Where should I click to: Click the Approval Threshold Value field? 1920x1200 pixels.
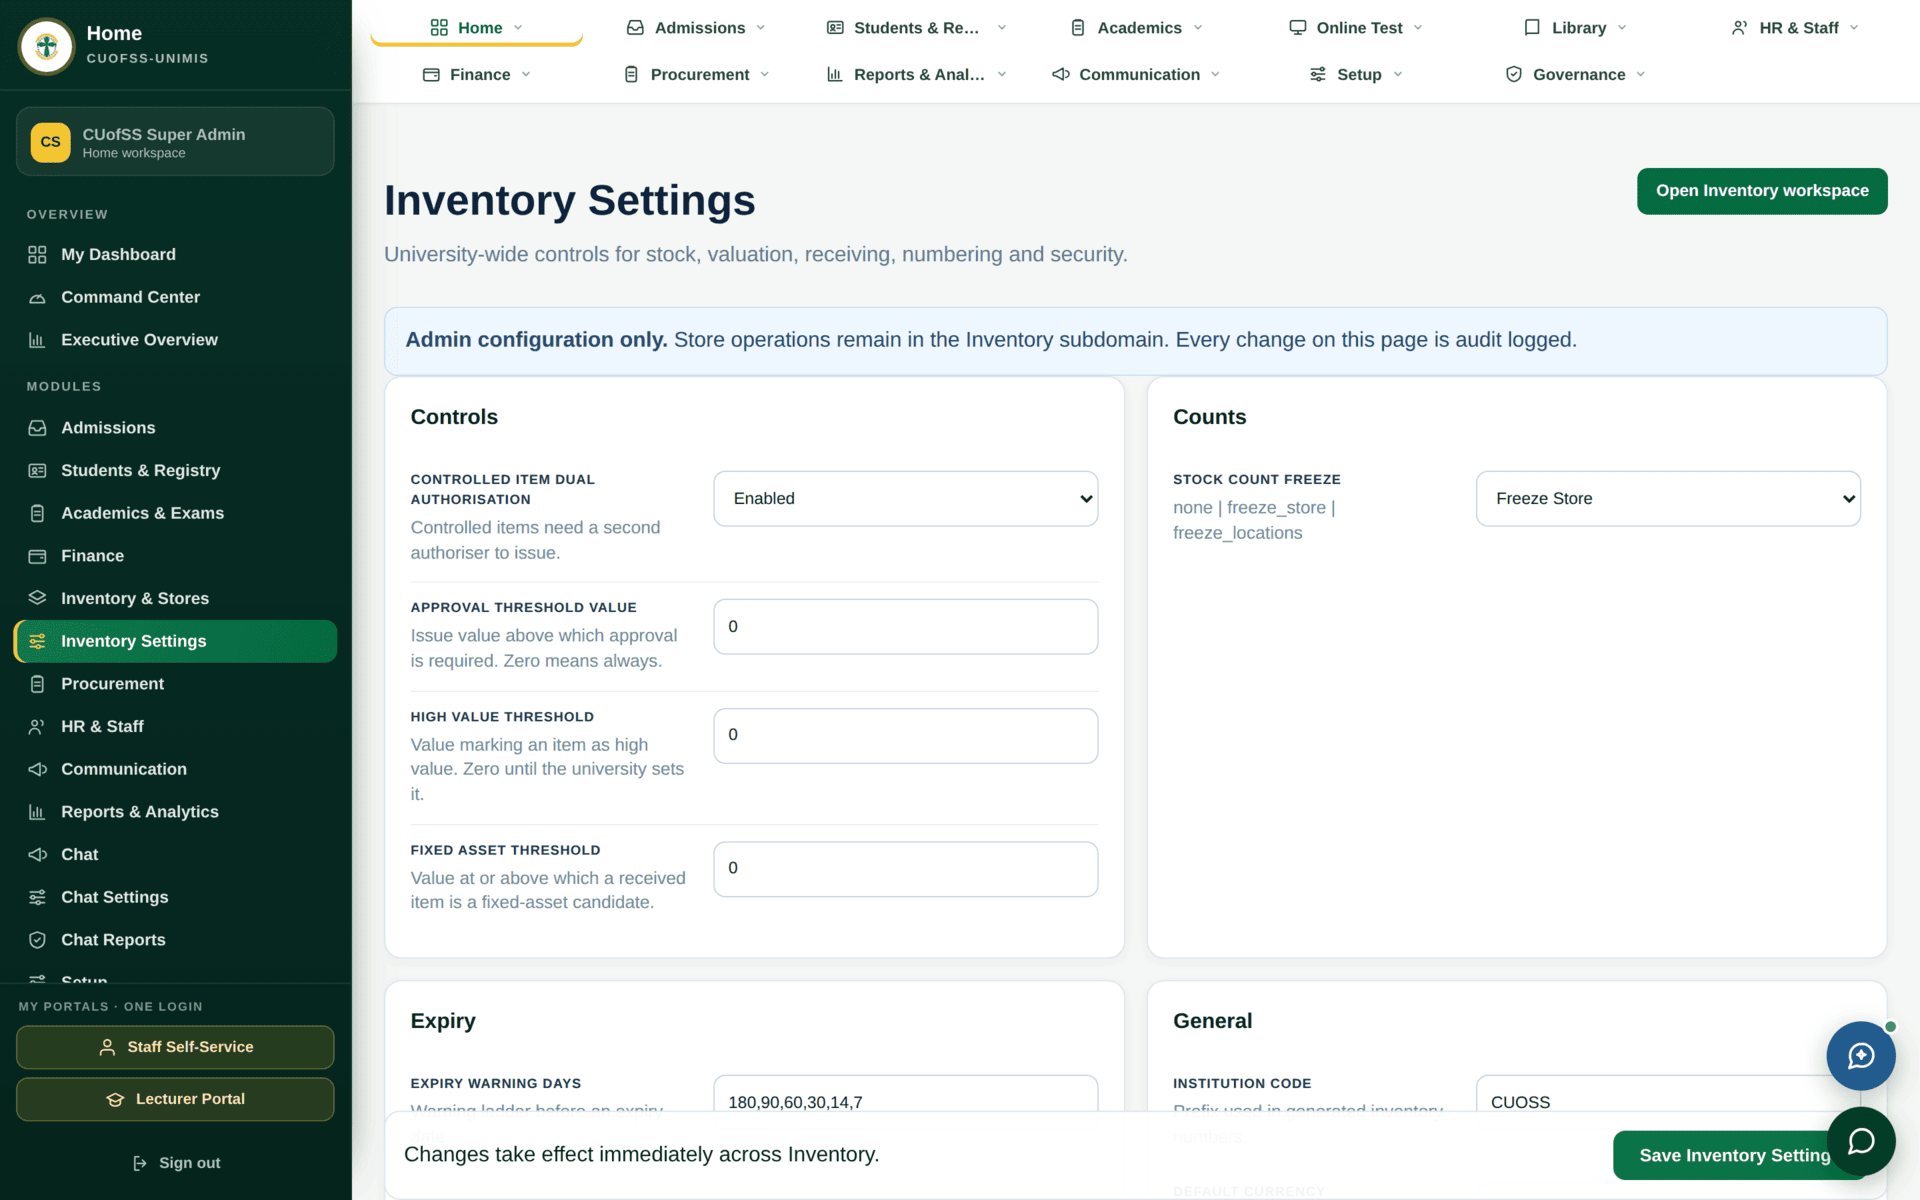[905, 627]
